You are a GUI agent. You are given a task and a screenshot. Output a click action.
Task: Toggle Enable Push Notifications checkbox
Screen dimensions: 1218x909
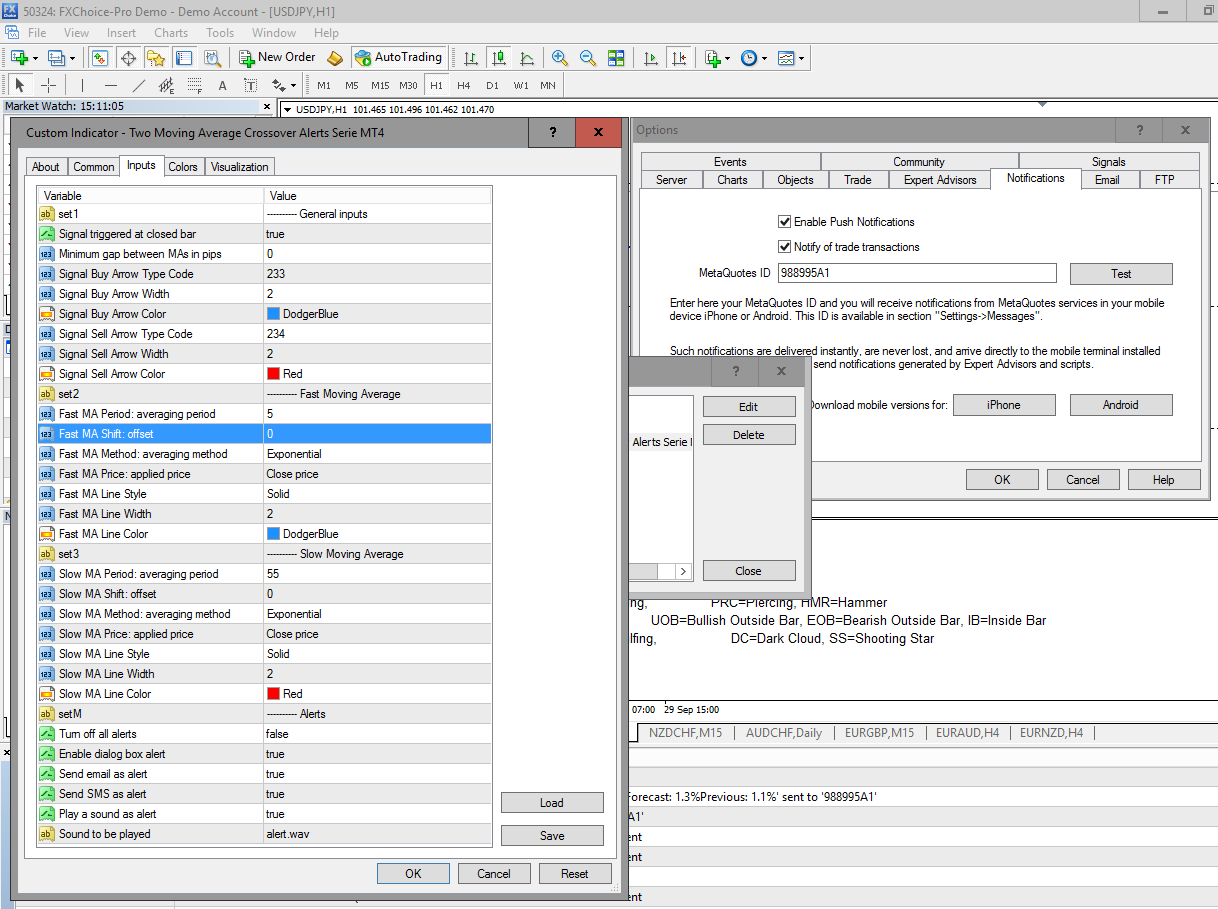(x=785, y=222)
